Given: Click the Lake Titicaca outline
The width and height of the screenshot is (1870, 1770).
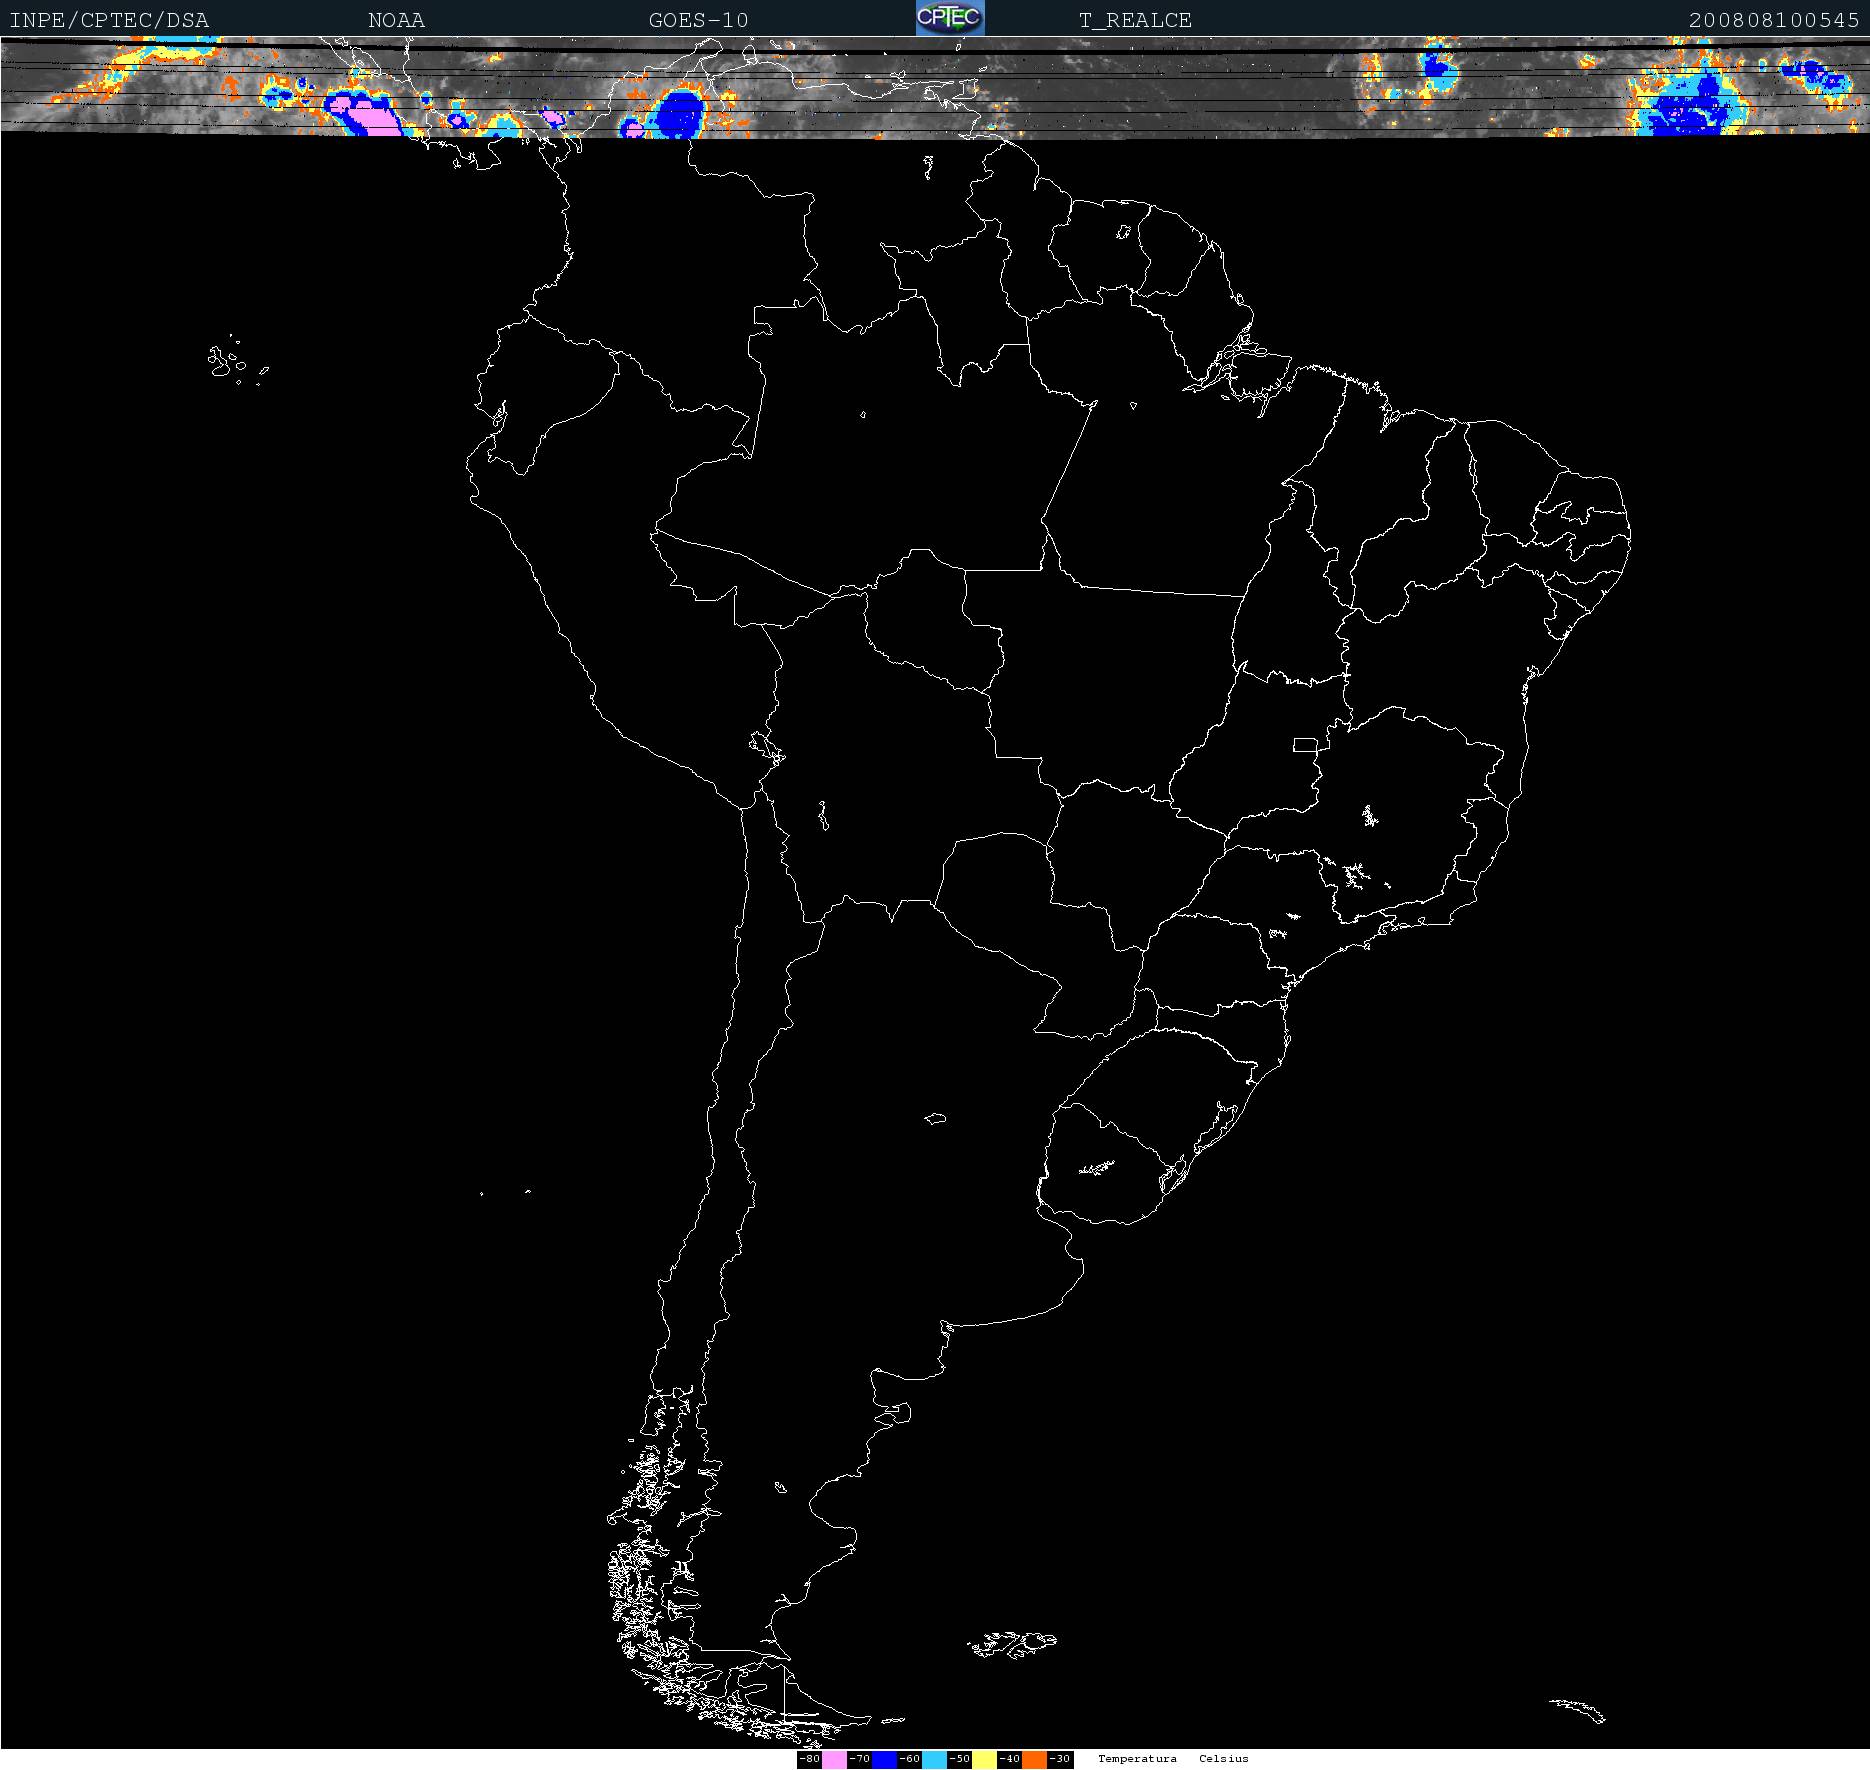Looking at the screenshot, I should click(765, 745).
